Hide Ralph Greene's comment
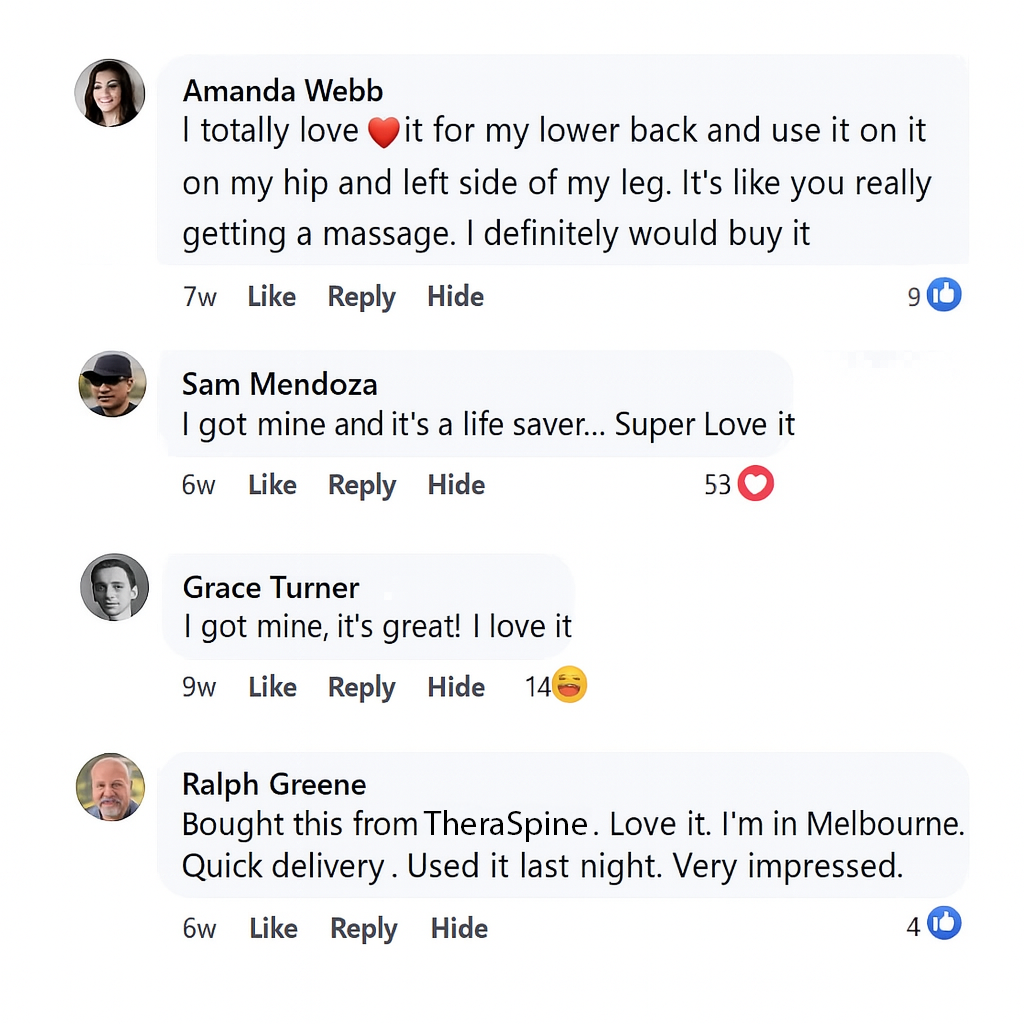This screenshot has width=1024, height=1024. coord(459,928)
